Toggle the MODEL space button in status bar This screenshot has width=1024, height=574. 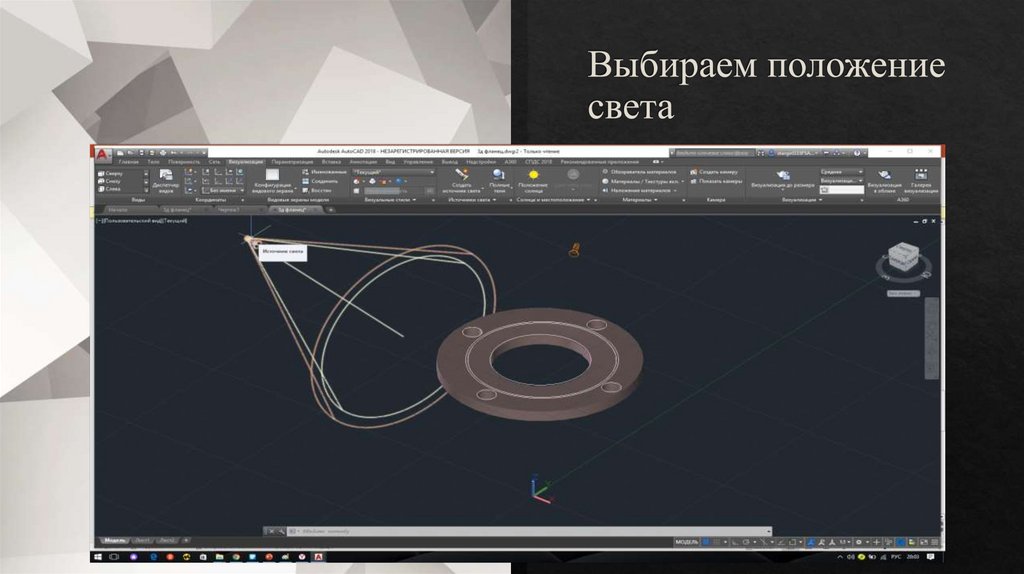pyautogui.click(x=687, y=541)
